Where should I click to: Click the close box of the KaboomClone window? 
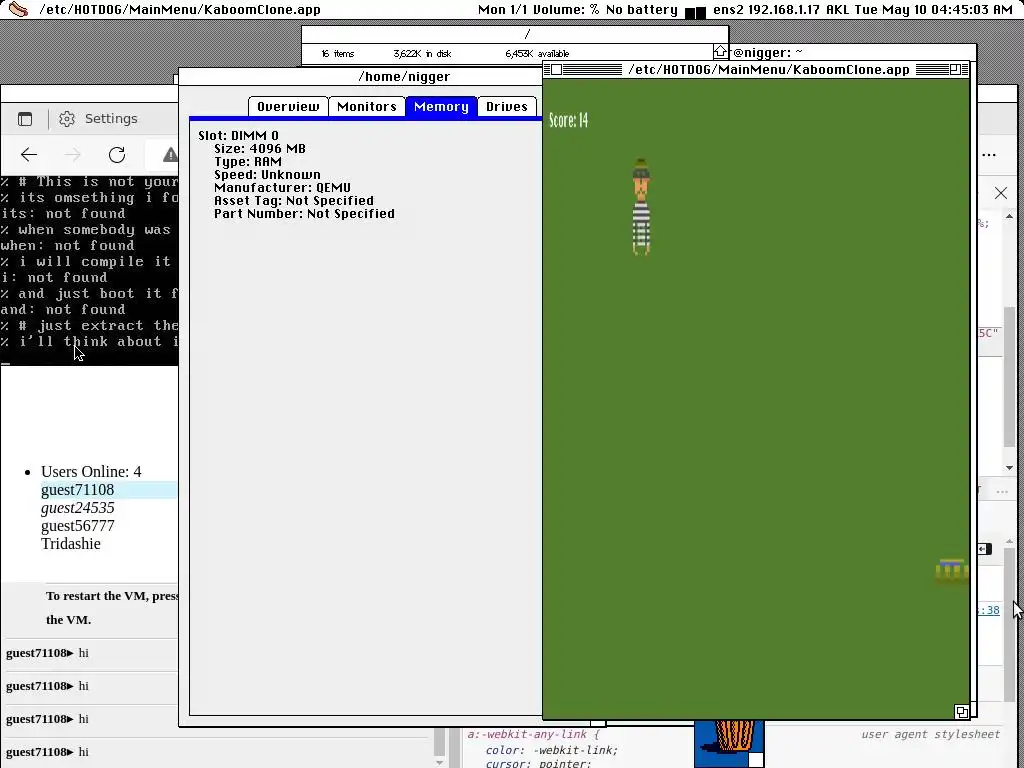(x=556, y=69)
